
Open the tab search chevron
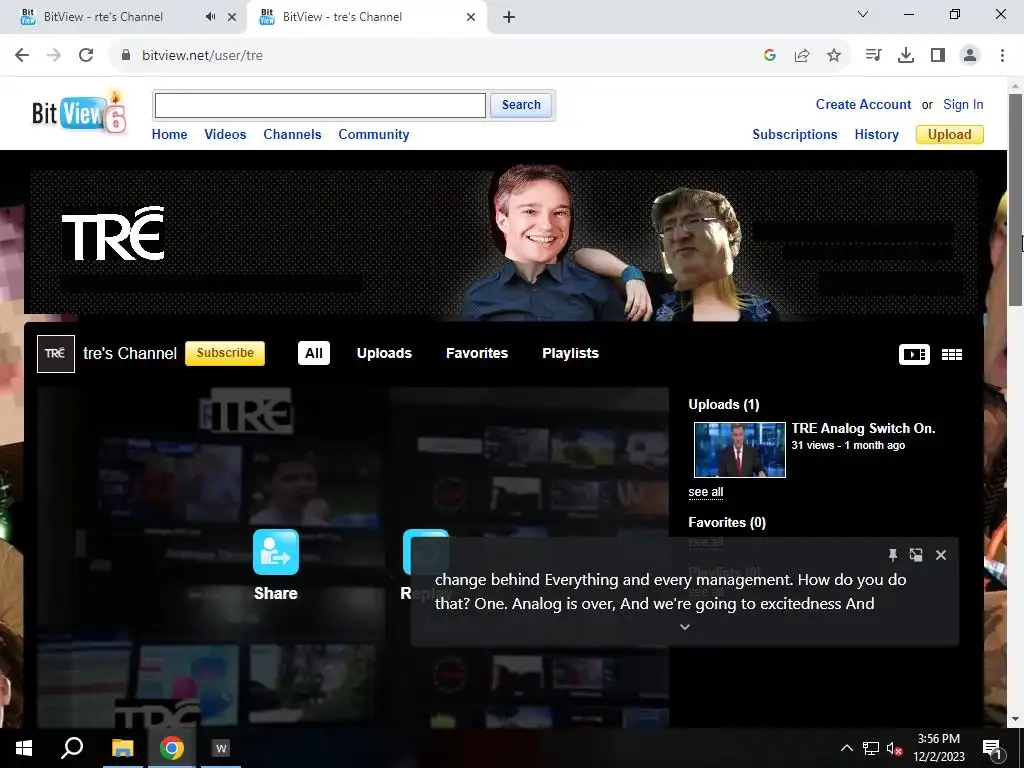[863, 14]
